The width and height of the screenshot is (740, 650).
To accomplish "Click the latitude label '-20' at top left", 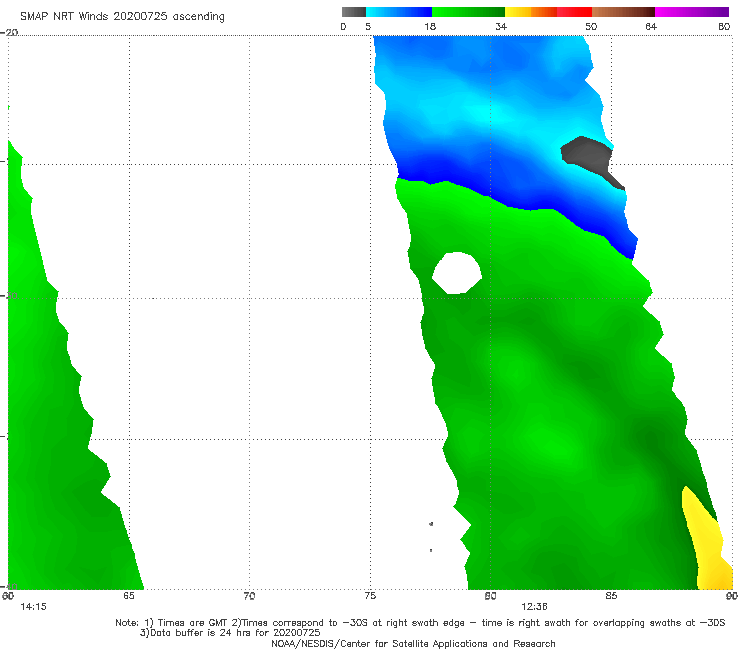I will point(9,32).
